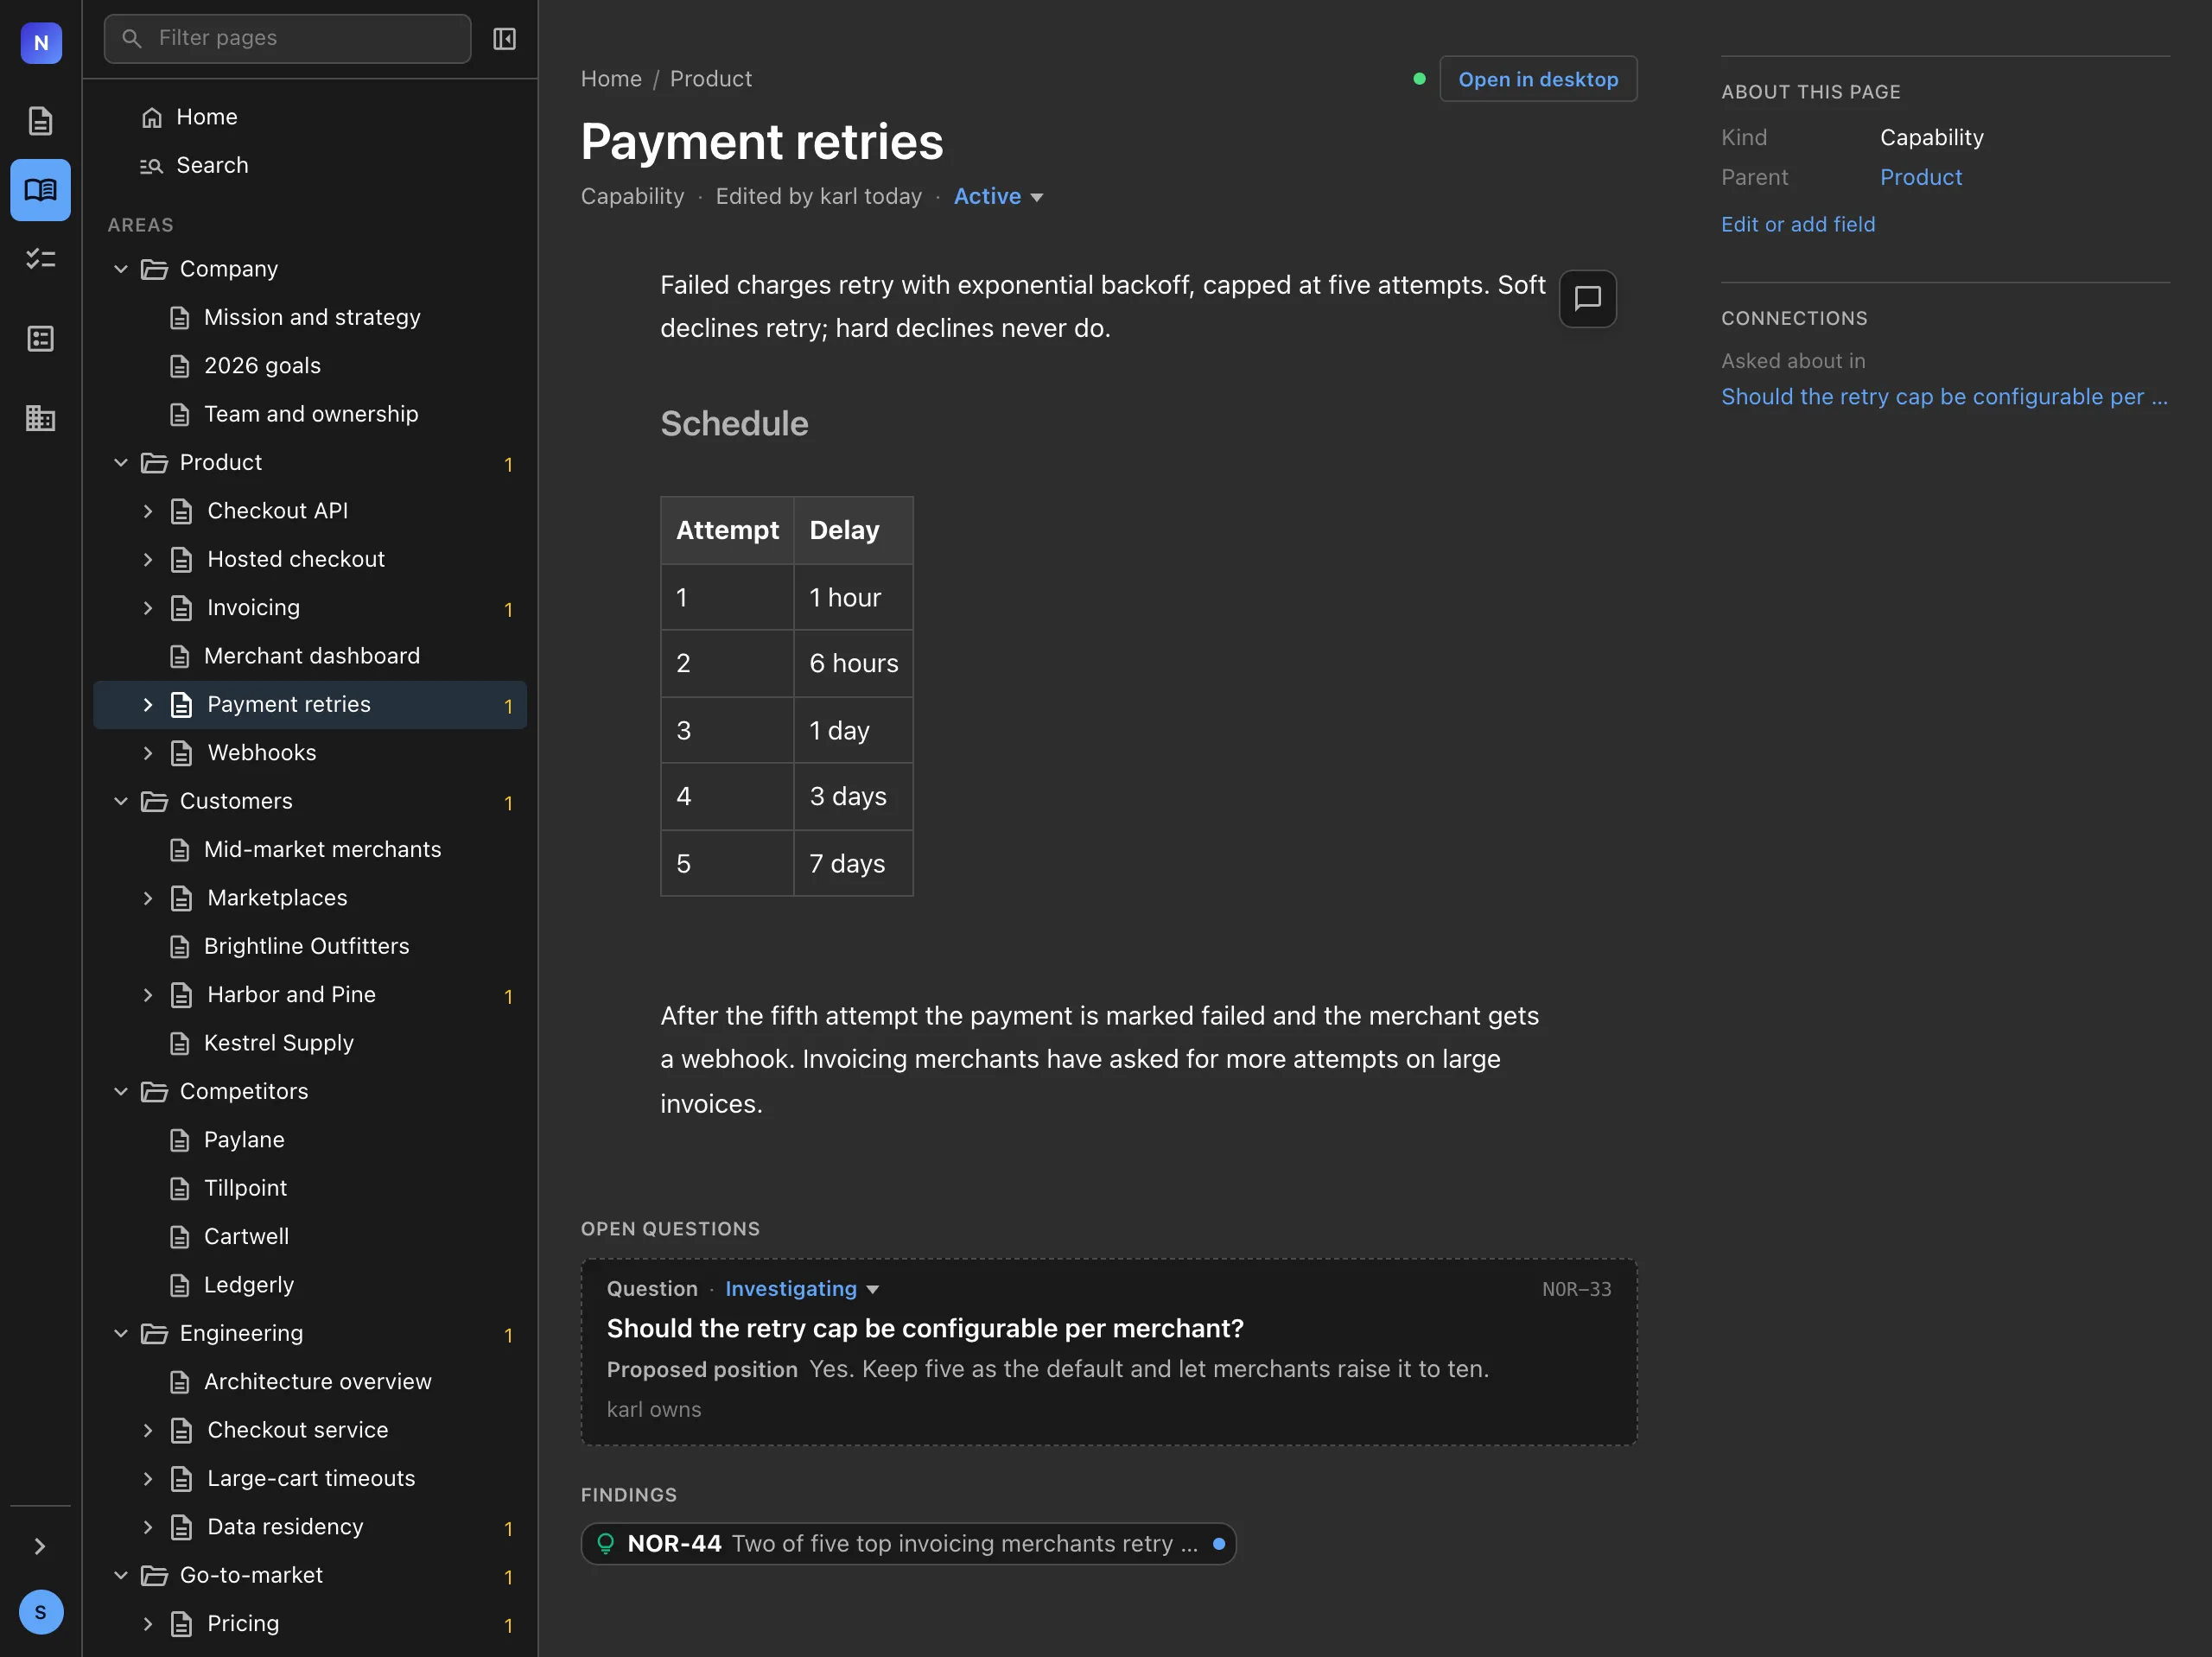Expand the Data residency chevron
Viewport: 2212px width, 1657px height.
[148, 1526]
